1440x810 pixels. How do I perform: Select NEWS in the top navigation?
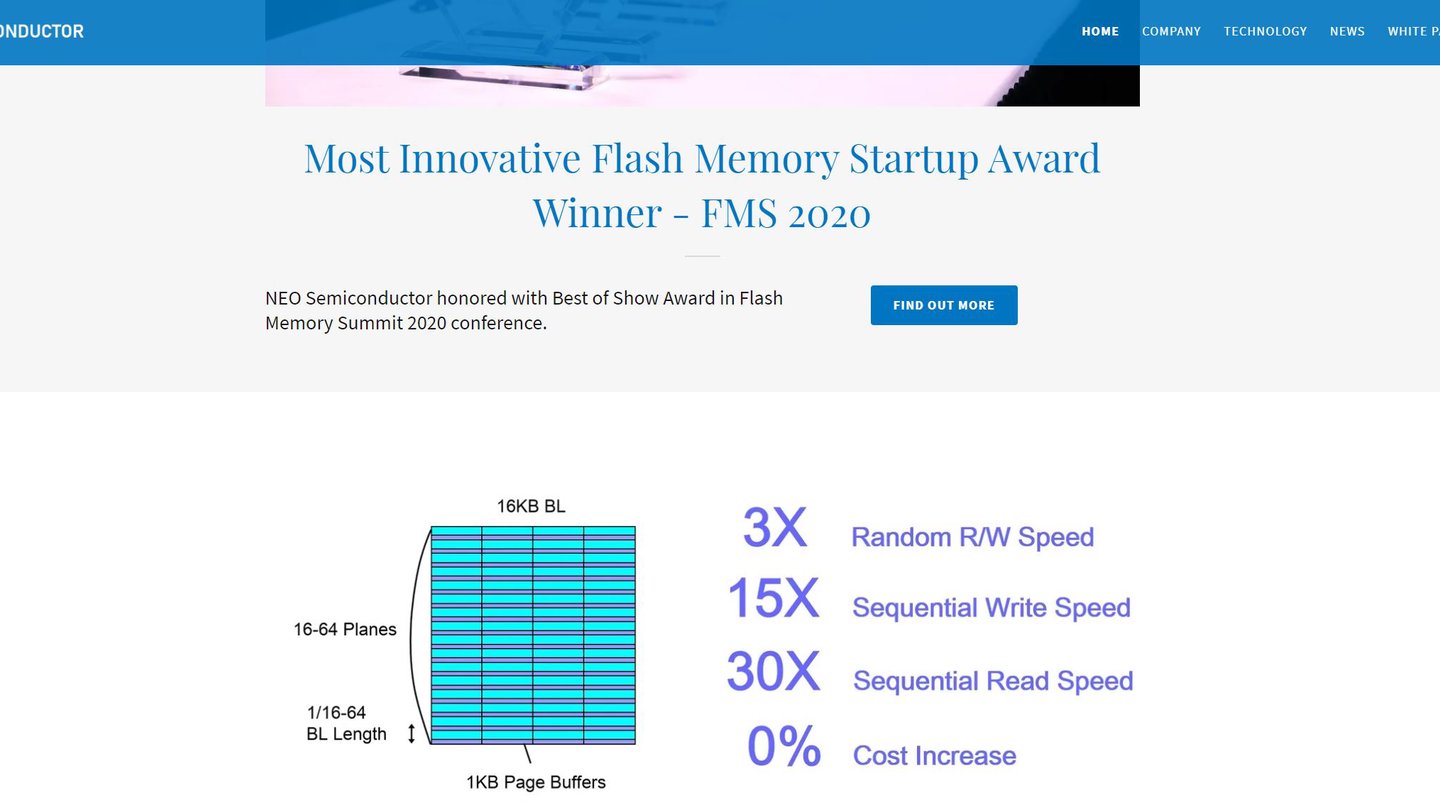1347,31
